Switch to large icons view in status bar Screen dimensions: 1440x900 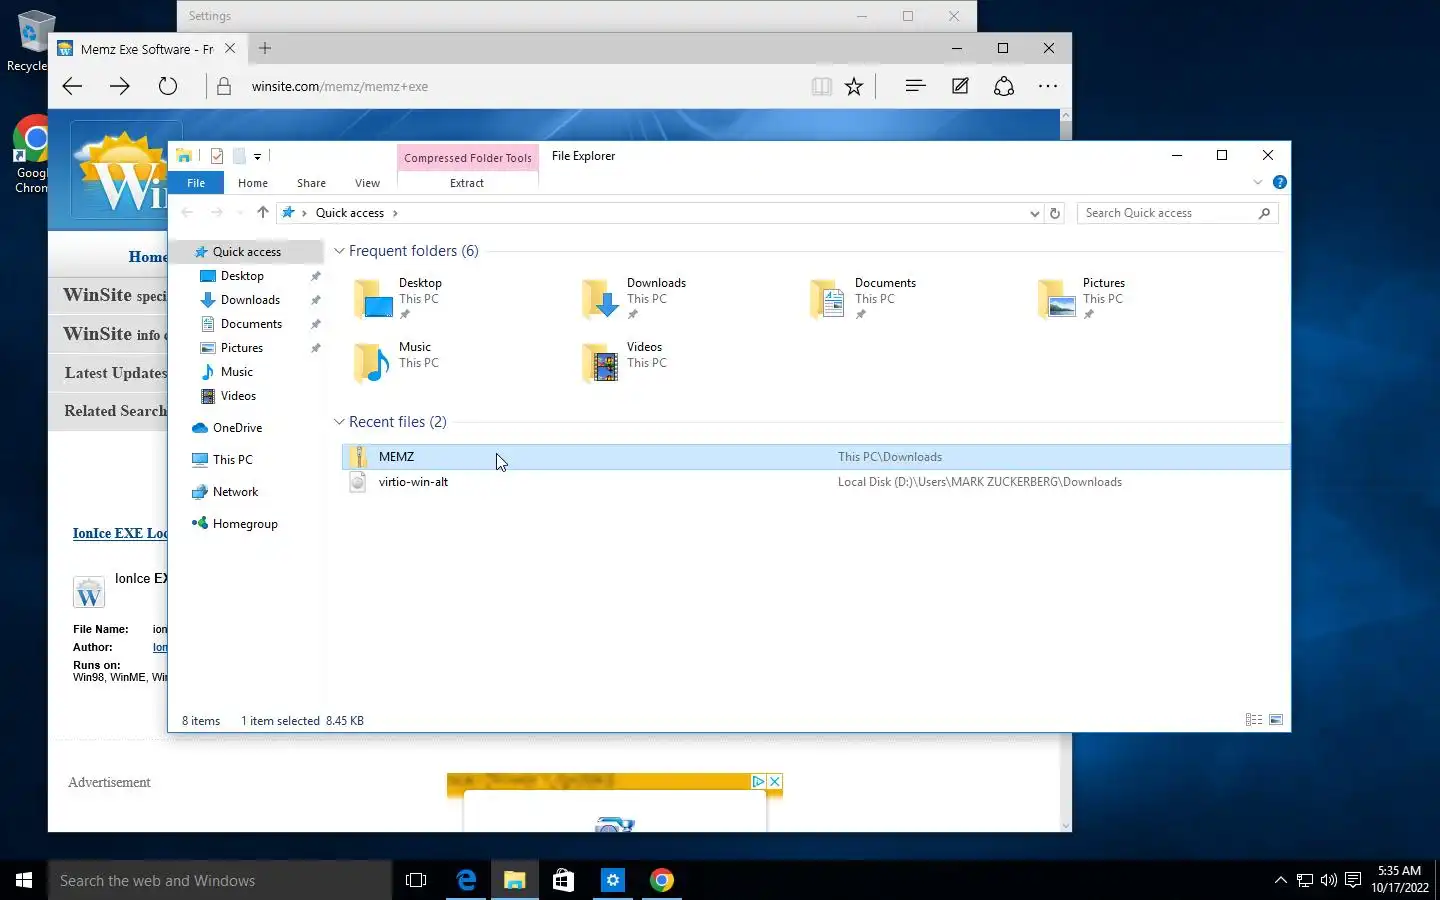[1276, 720]
